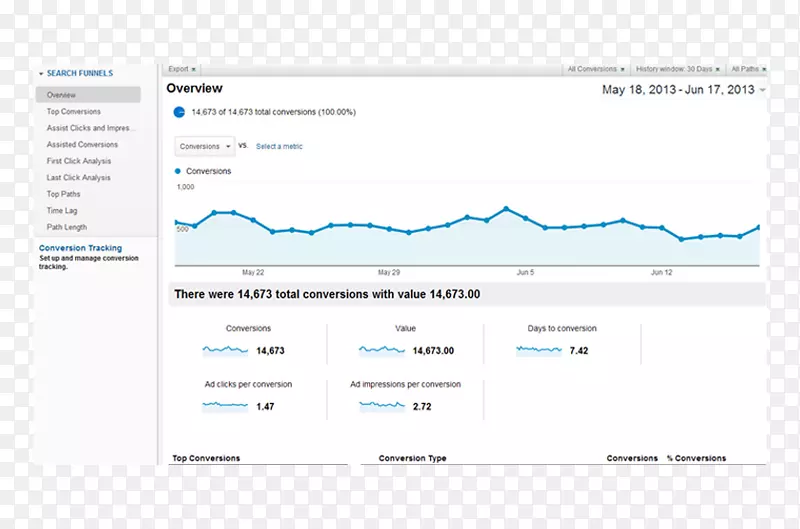The height and width of the screenshot is (529, 800).
Task: Click the Ad clicks per conversion sparkline
Action: pyautogui.click(x=227, y=406)
